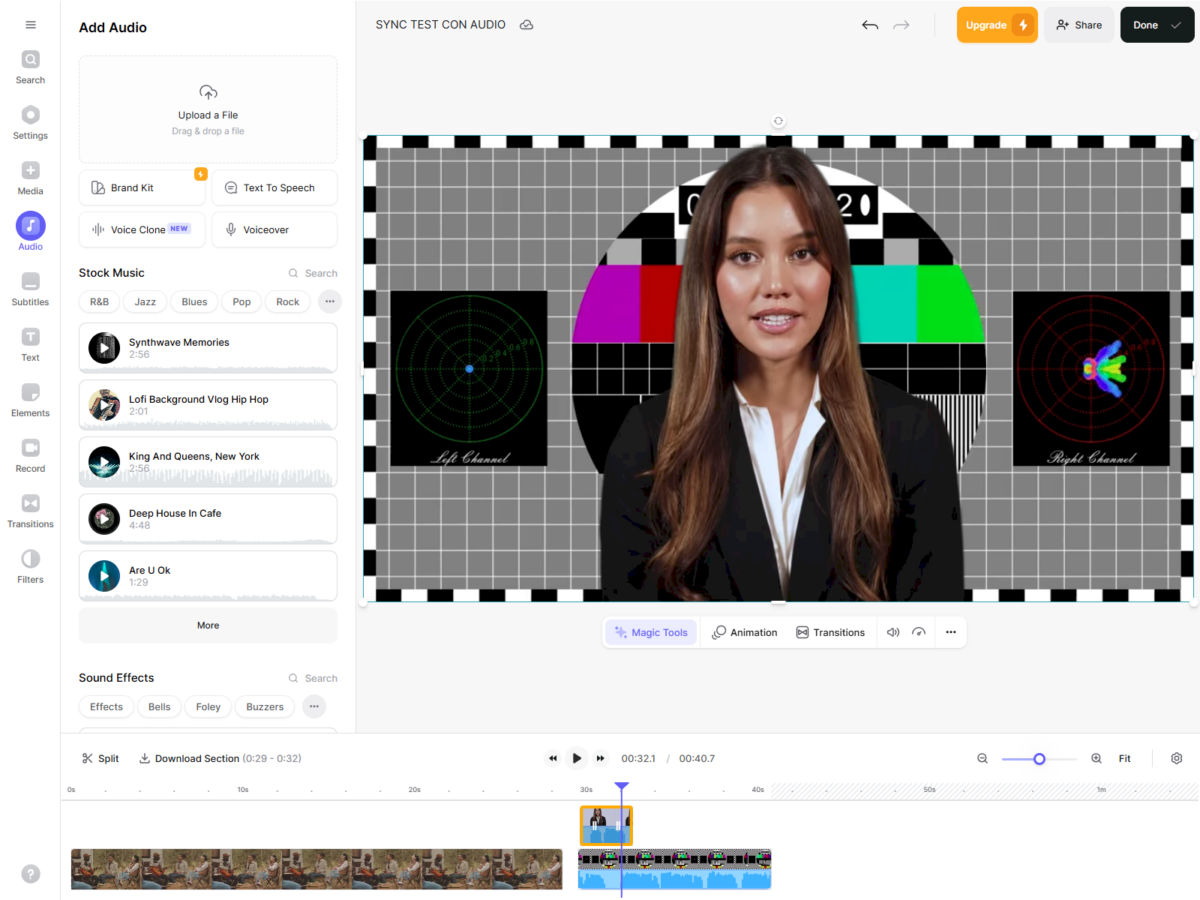1200x900 pixels.
Task: Click the rotate handle above the video
Action: (x=778, y=121)
